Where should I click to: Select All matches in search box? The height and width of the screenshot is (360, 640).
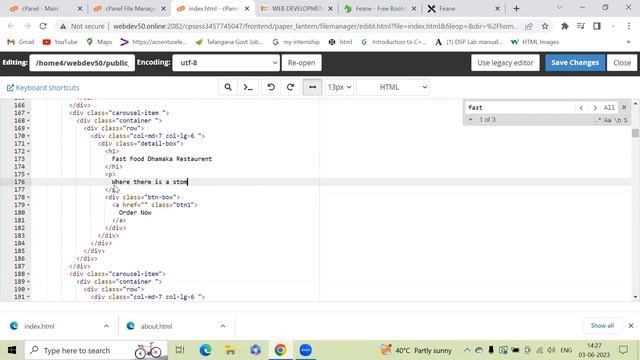tap(609, 108)
